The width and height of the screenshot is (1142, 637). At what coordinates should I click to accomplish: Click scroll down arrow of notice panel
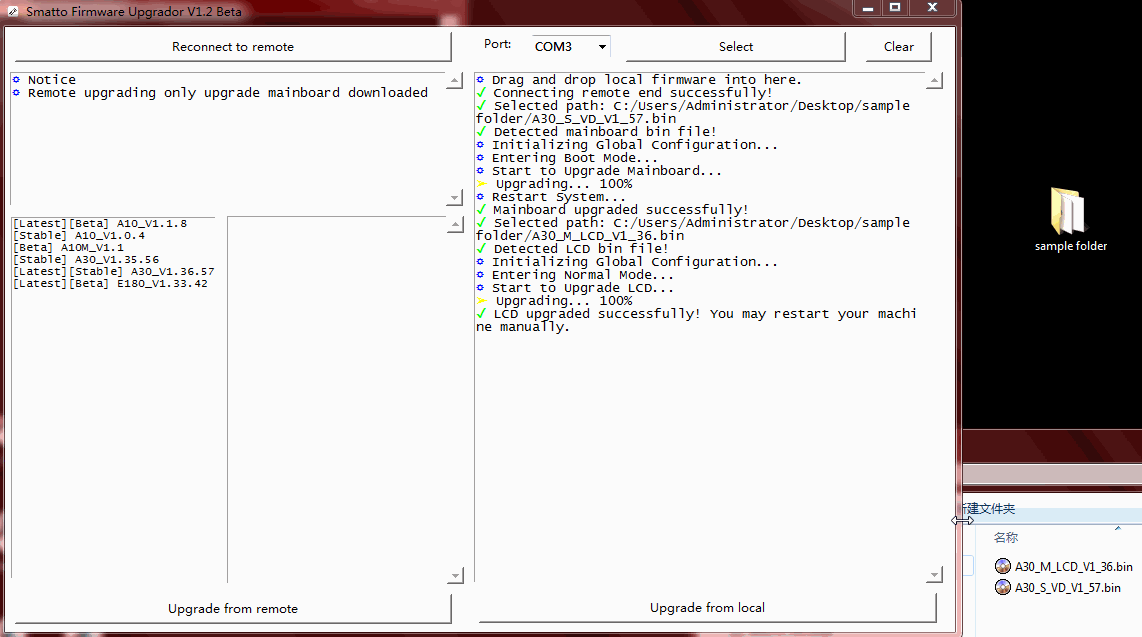[x=454, y=197]
